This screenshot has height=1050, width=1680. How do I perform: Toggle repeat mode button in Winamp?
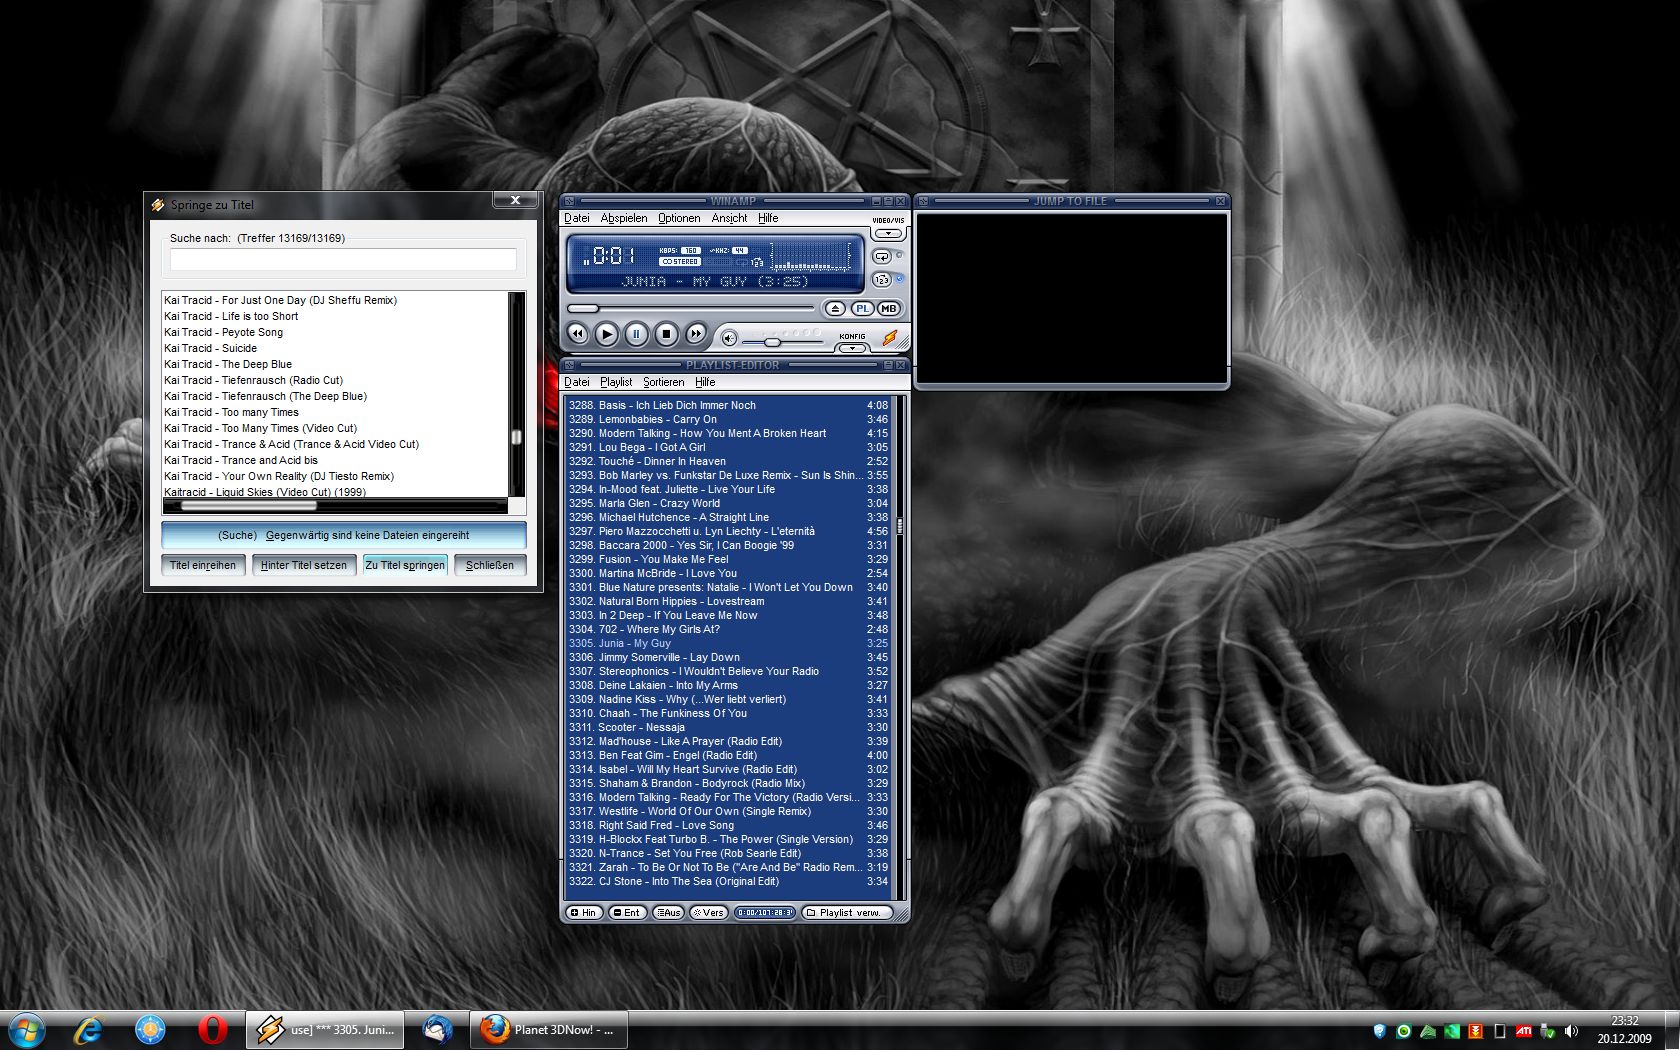[x=882, y=257]
